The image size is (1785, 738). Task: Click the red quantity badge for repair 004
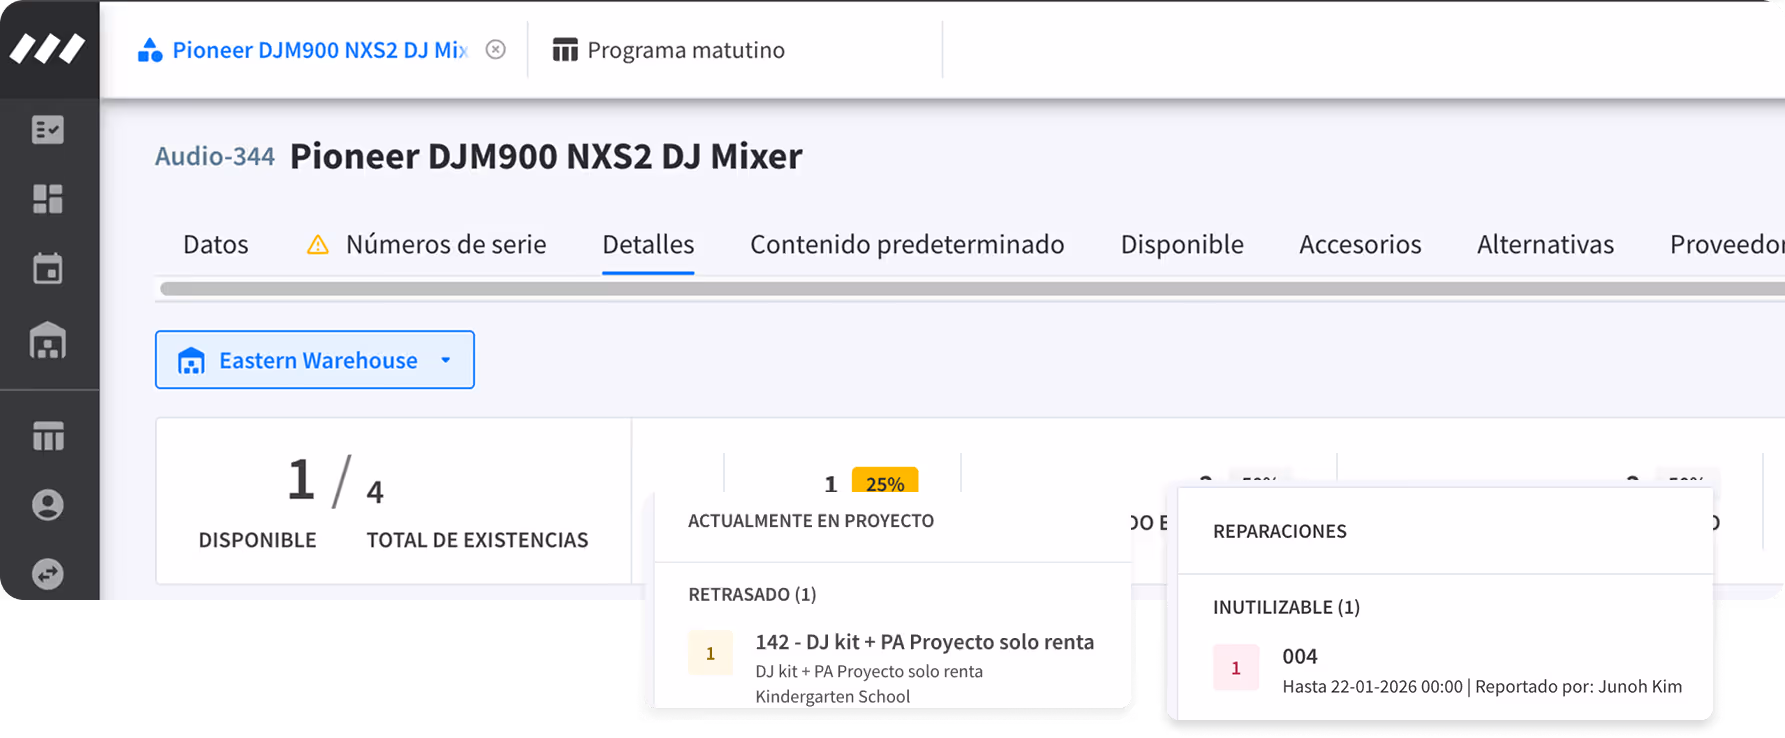pyautogui.click(x=1236, y=668)
